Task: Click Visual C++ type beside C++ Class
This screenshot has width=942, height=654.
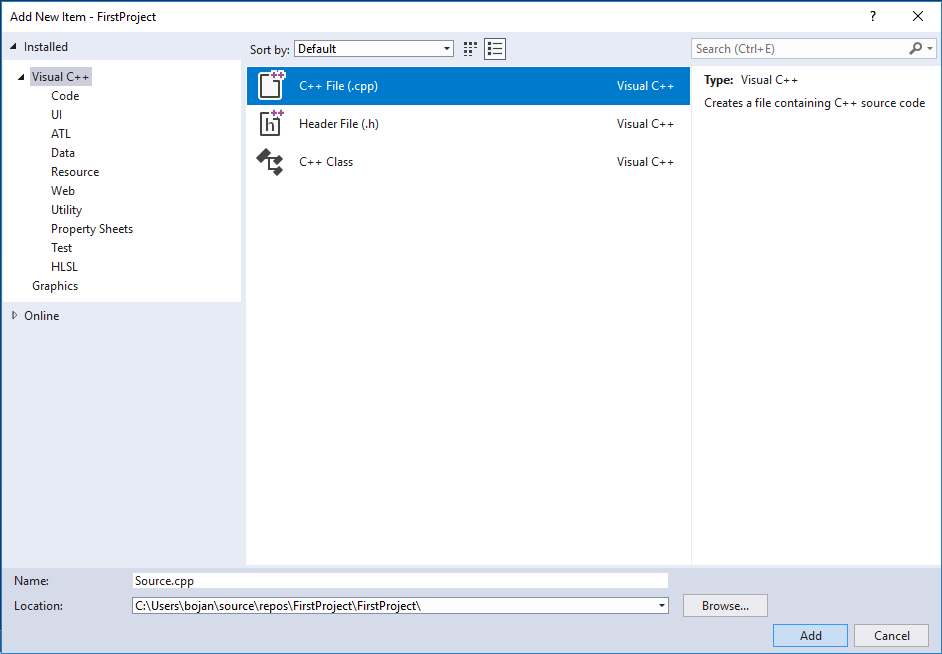Action: coord(645,162)
